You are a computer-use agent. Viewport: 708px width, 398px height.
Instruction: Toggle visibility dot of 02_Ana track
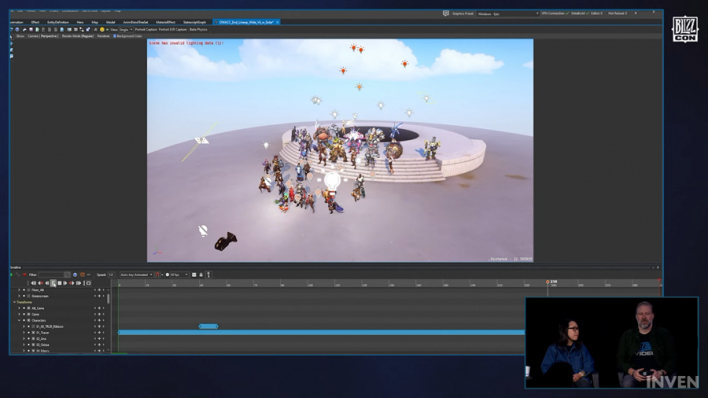[28, 339]
